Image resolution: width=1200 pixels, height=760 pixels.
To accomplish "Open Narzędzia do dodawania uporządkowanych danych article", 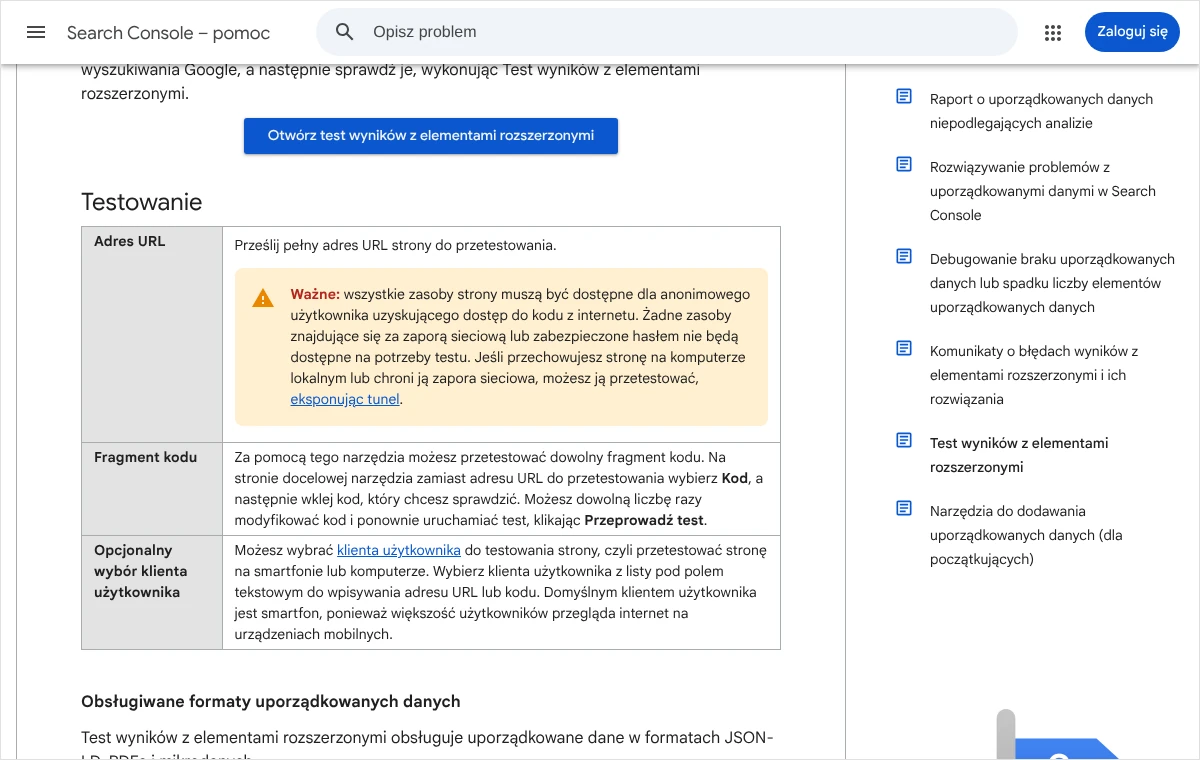I will click(x=1026, y=535).
